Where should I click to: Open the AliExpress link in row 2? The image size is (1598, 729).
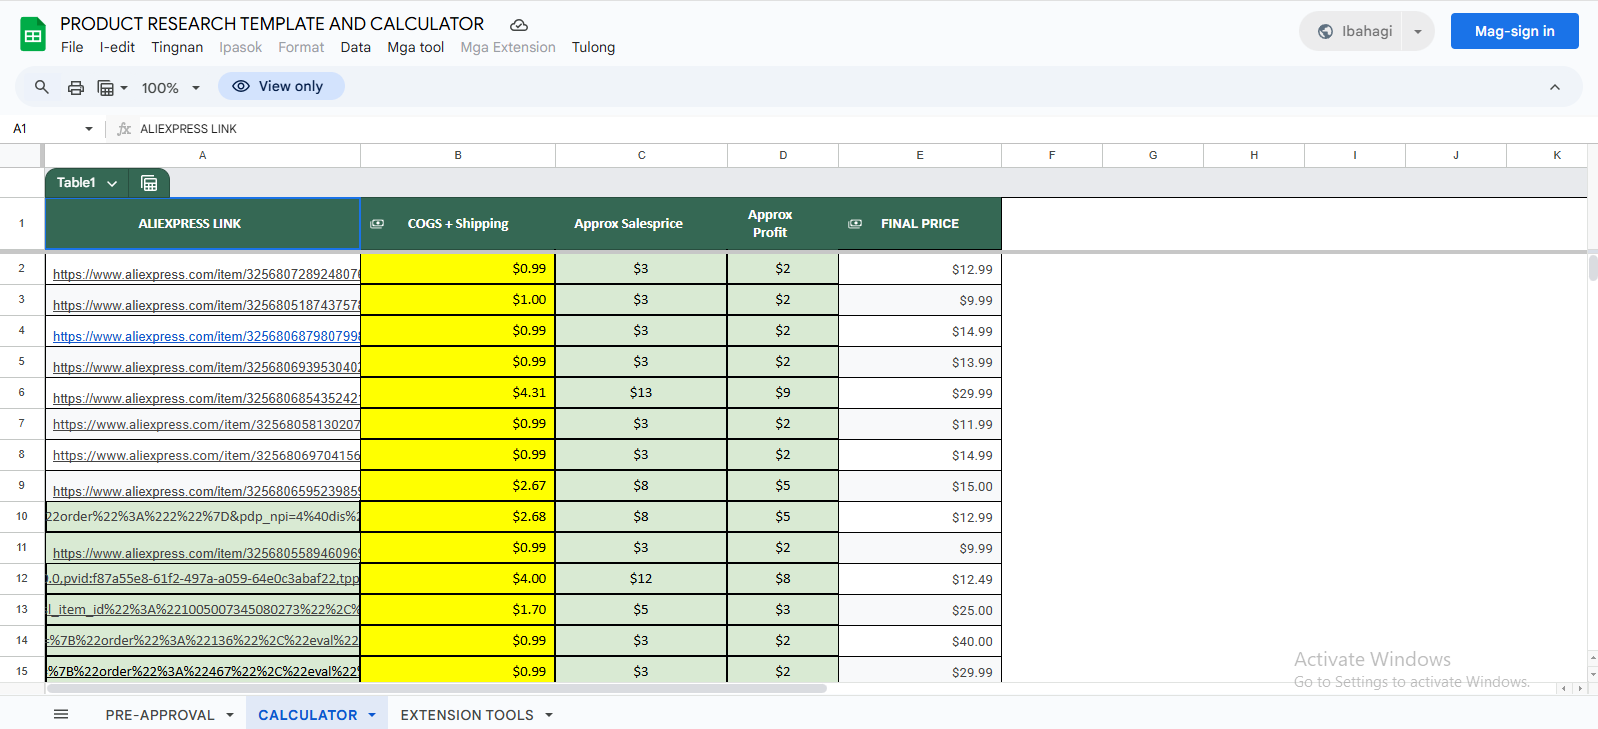click(x=206, y=274)
